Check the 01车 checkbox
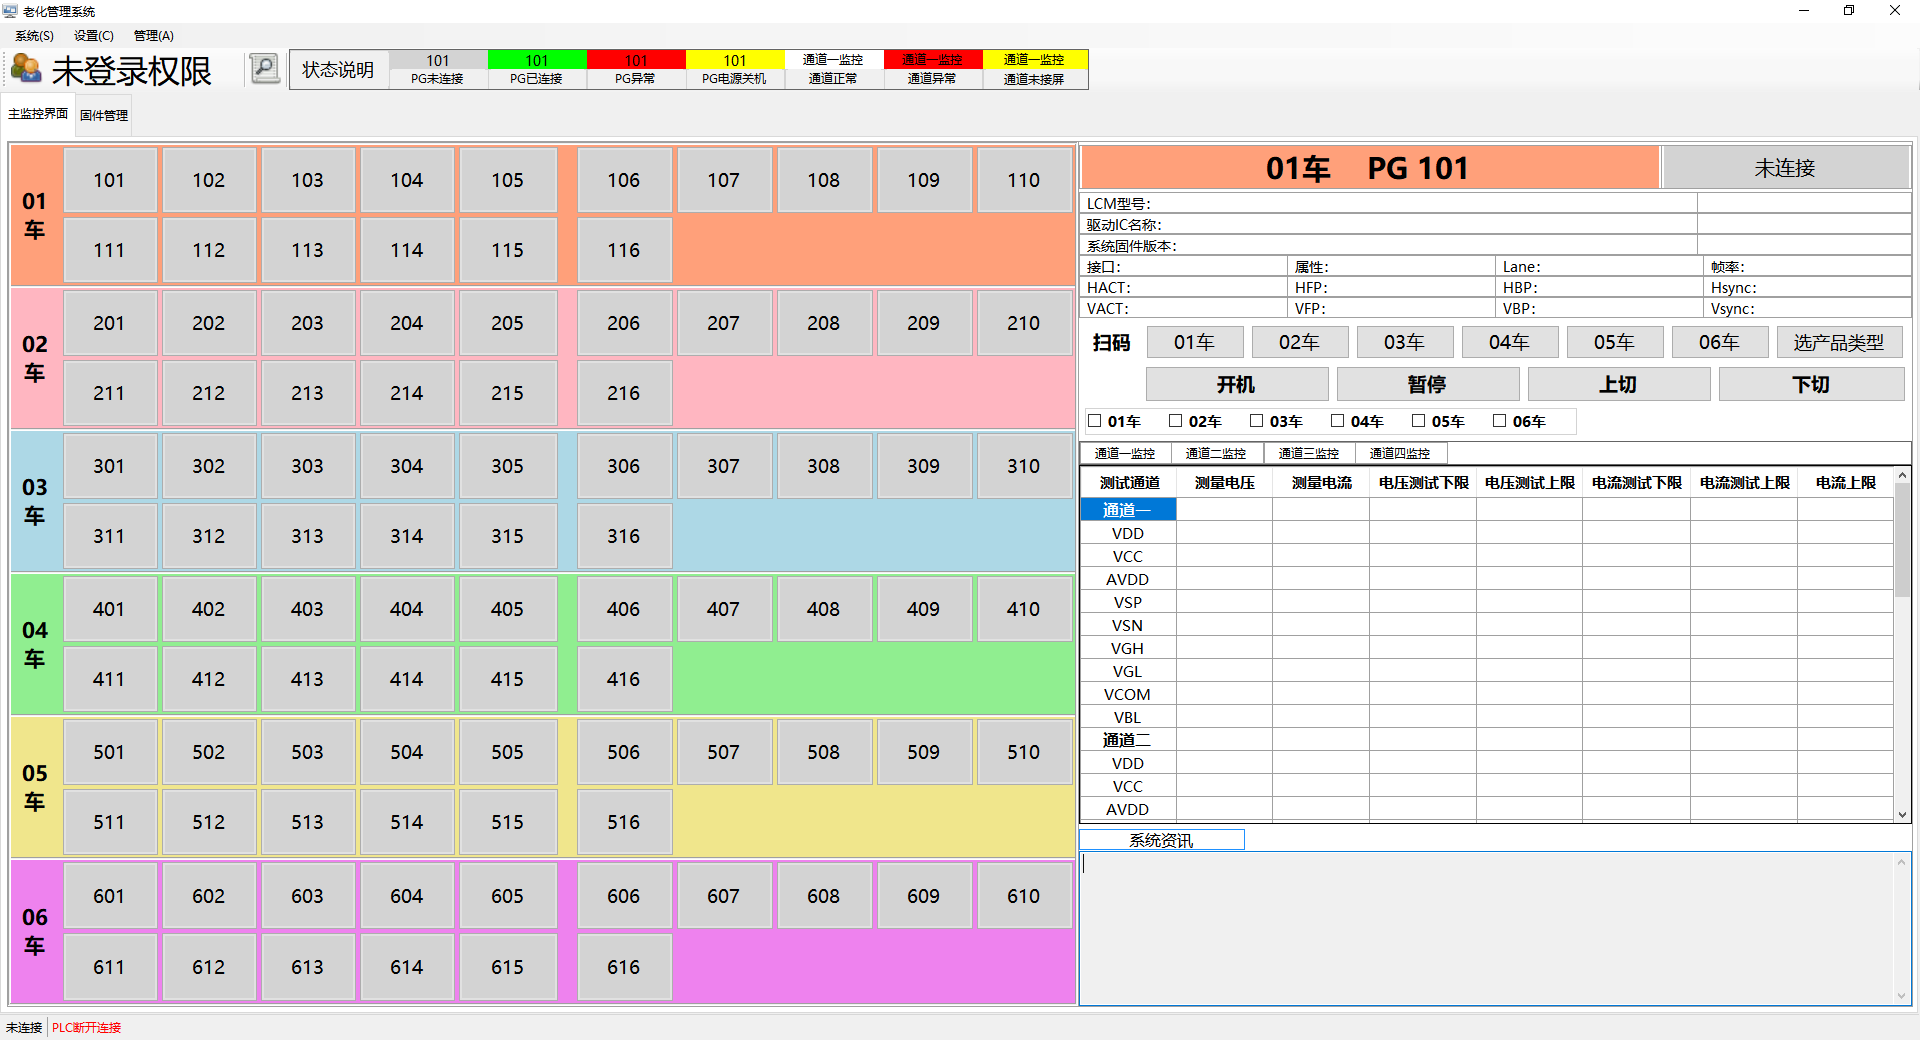The image size is (1920, 1040). (1095, 421)
